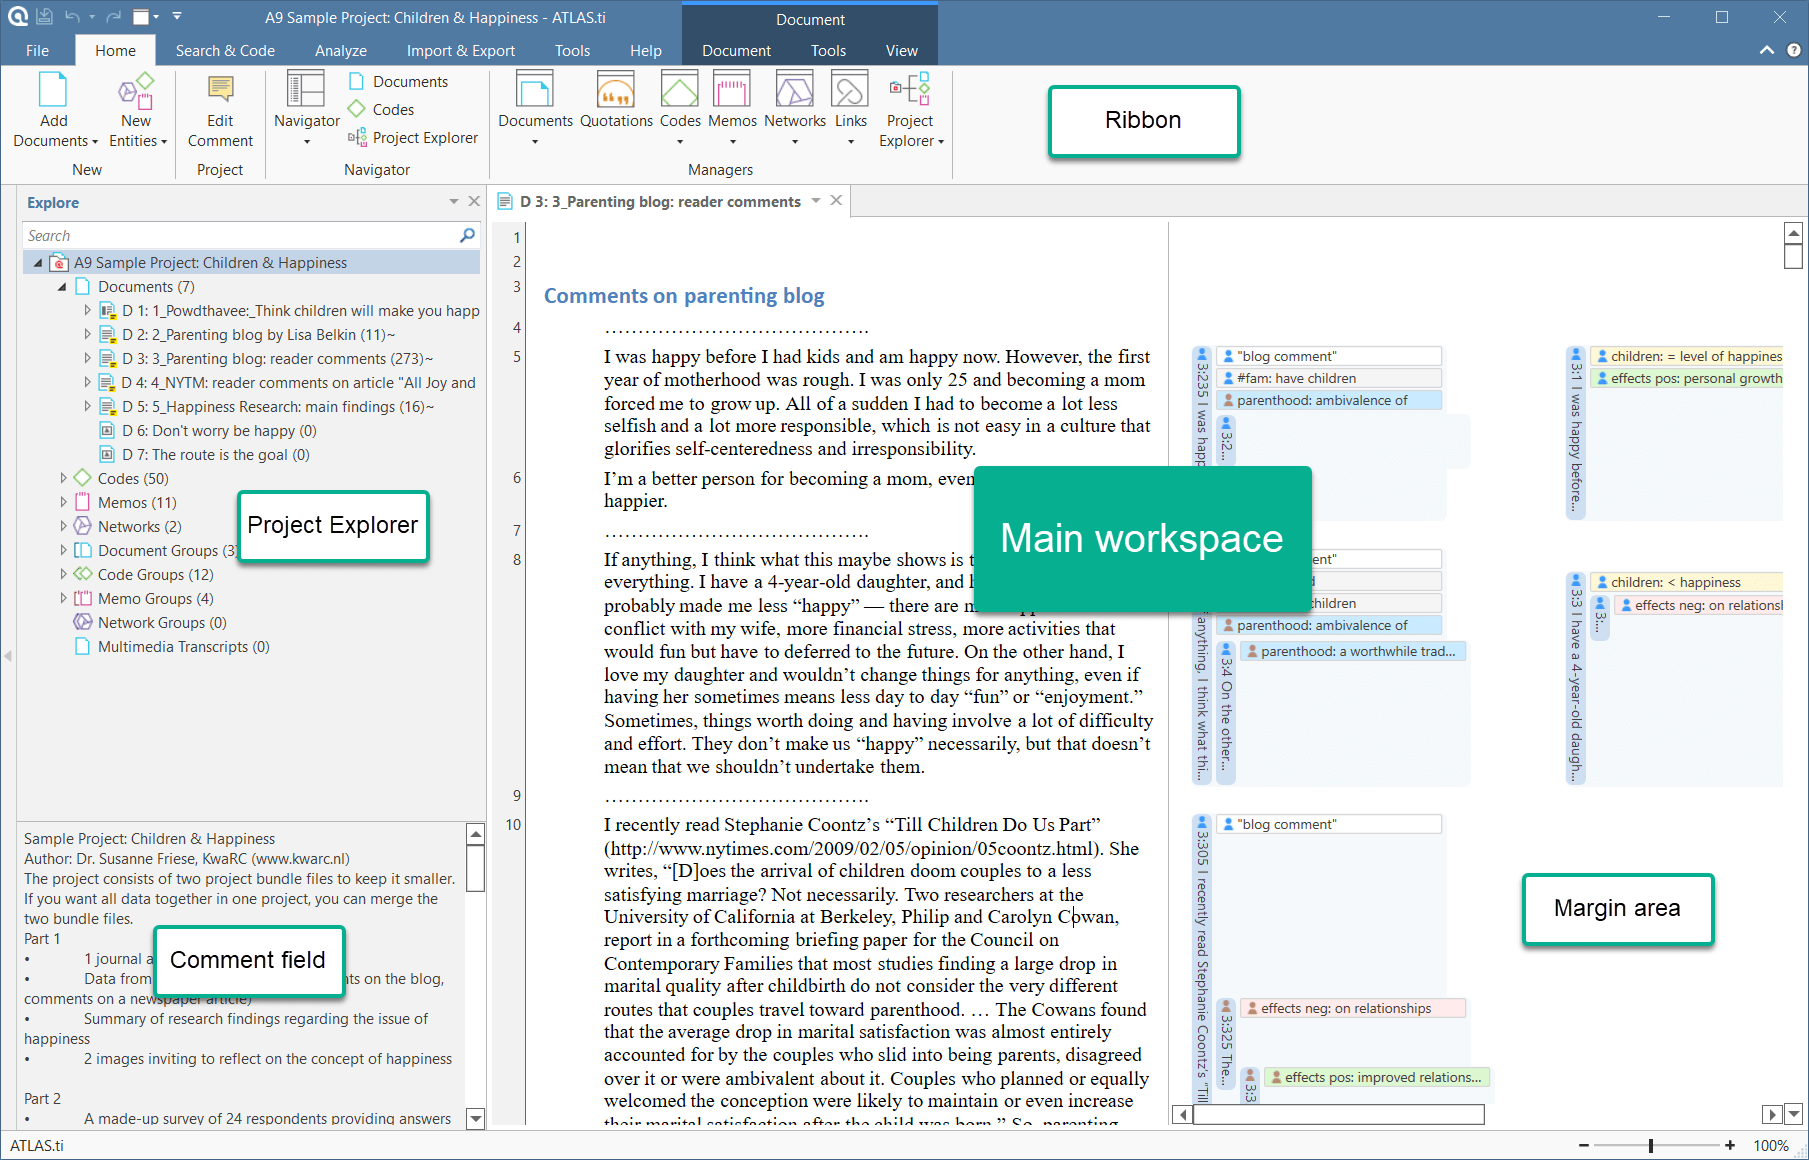The height and width of the screenshot is (1160, 1809).
Task: Select D 2 Parenting blog by Lisa Belkin
Action: pyautogui.click(x=258, y=335)
